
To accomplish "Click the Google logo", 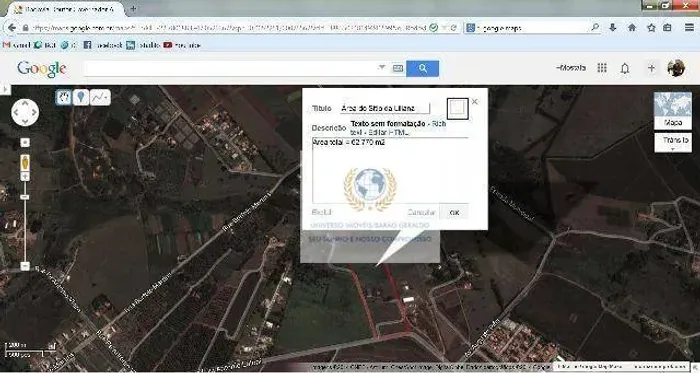I will coord(42,69).
